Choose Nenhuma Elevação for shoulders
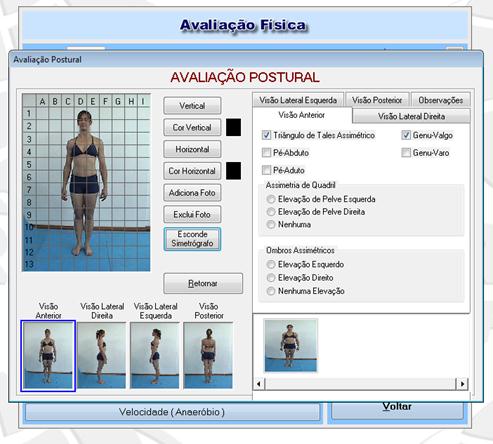 pos(271,291)
